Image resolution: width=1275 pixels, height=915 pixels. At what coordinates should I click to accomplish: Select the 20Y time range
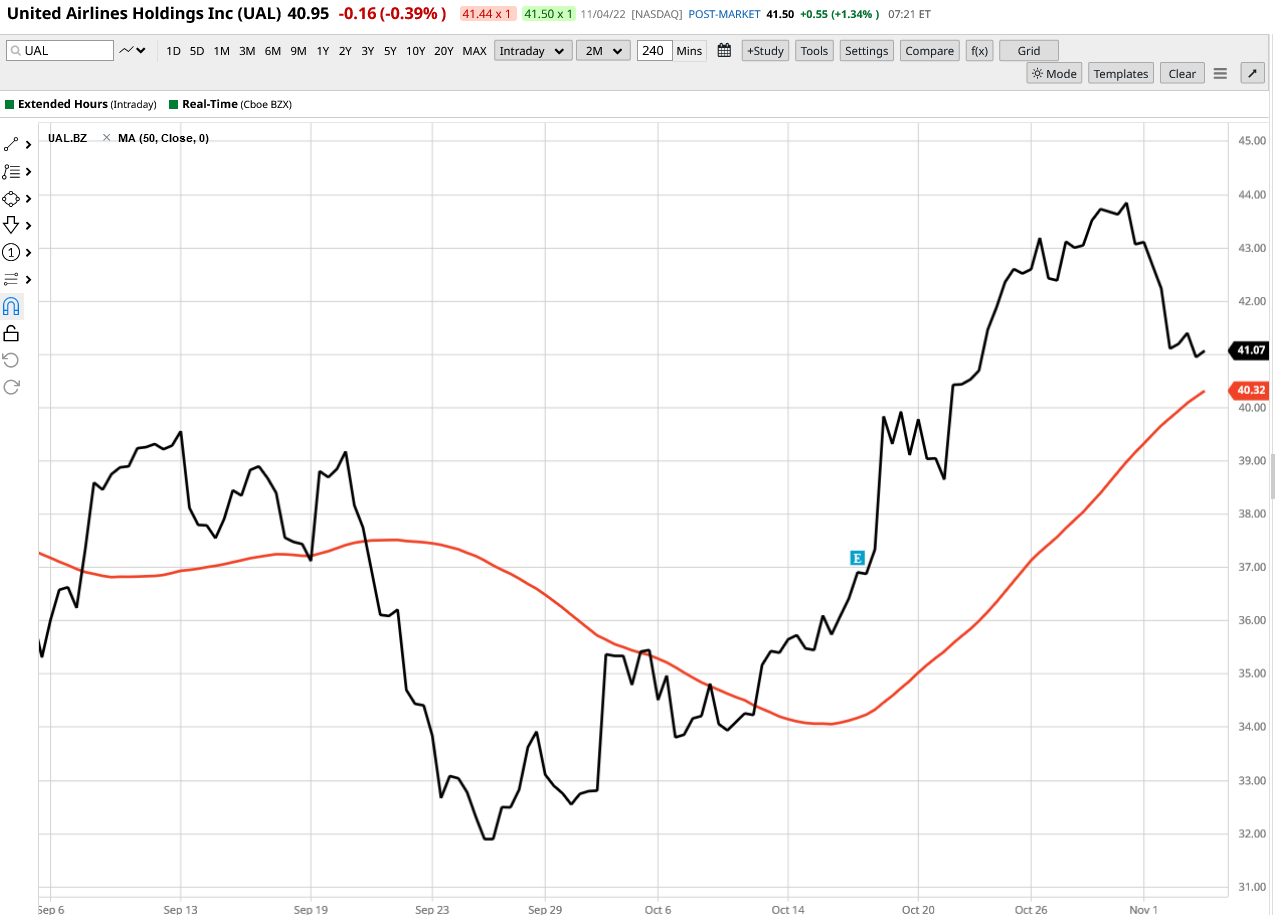click(444, 50)
